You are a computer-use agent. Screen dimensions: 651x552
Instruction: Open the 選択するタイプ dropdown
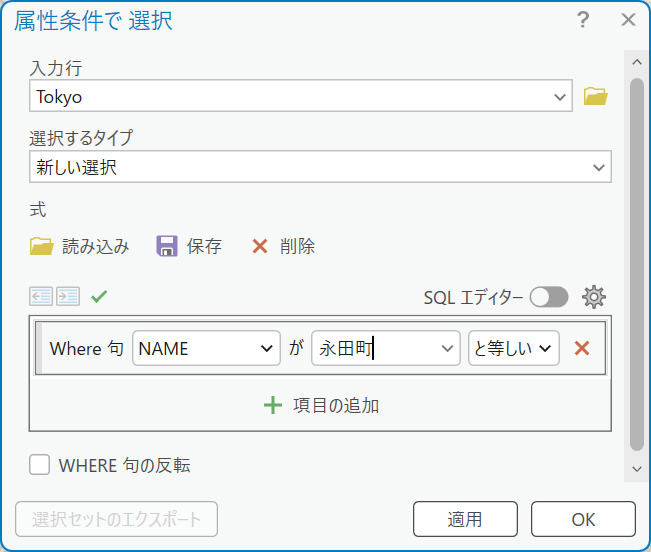(599, 168)
